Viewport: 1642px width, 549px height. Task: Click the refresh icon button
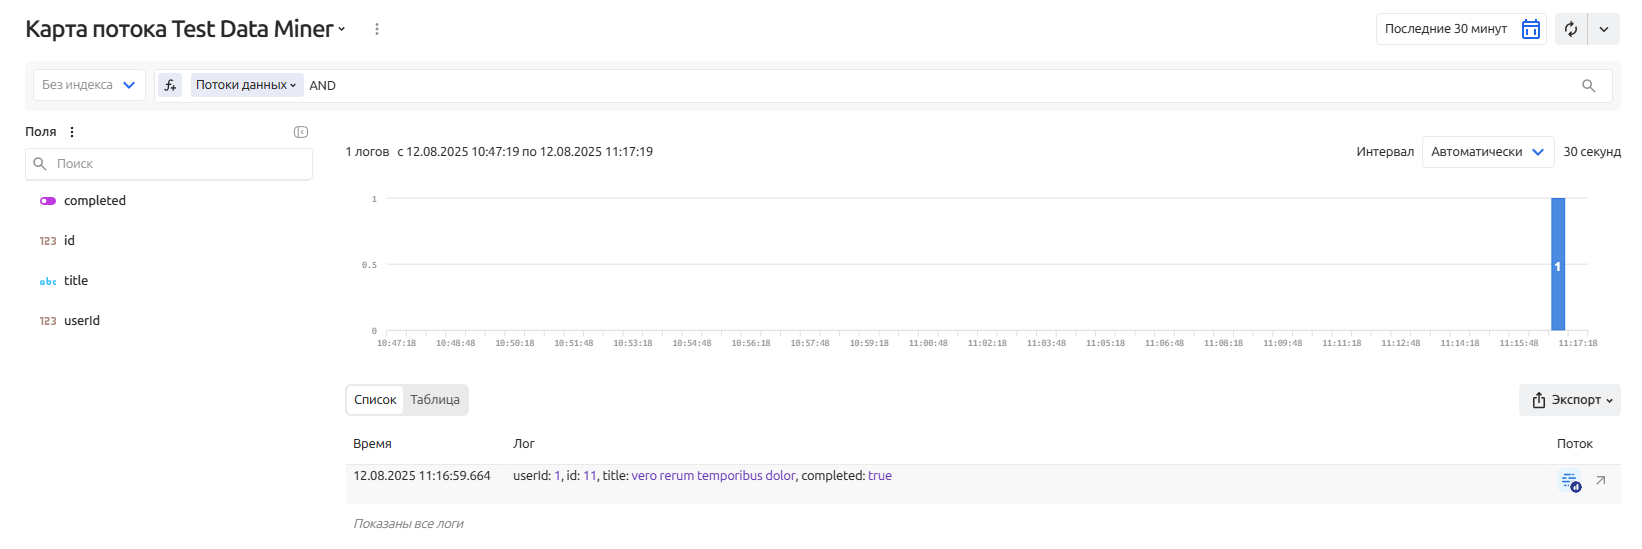(1571, 29)
